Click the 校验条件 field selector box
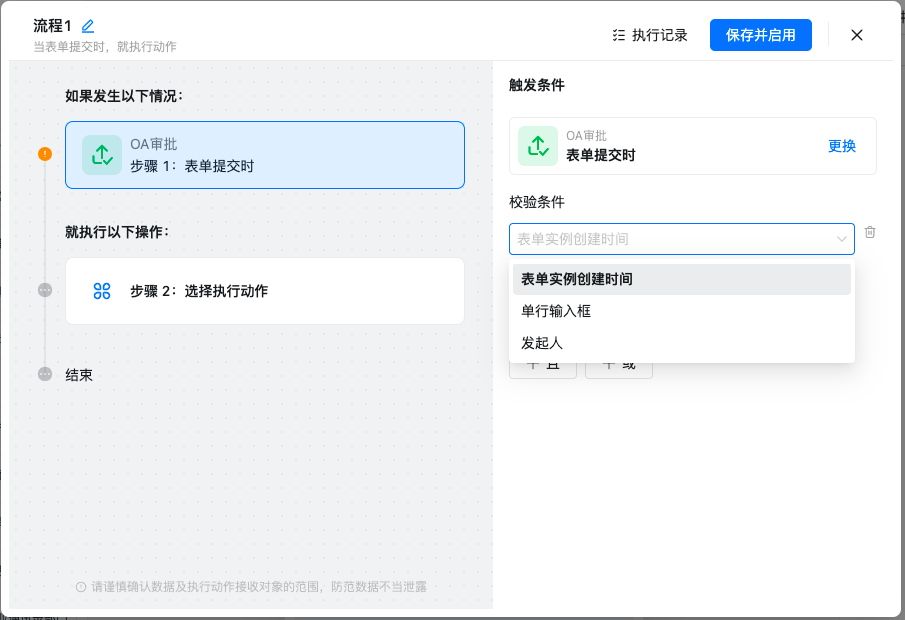The width and height of the screenshot is (905, 620). (x=670, y=239)
